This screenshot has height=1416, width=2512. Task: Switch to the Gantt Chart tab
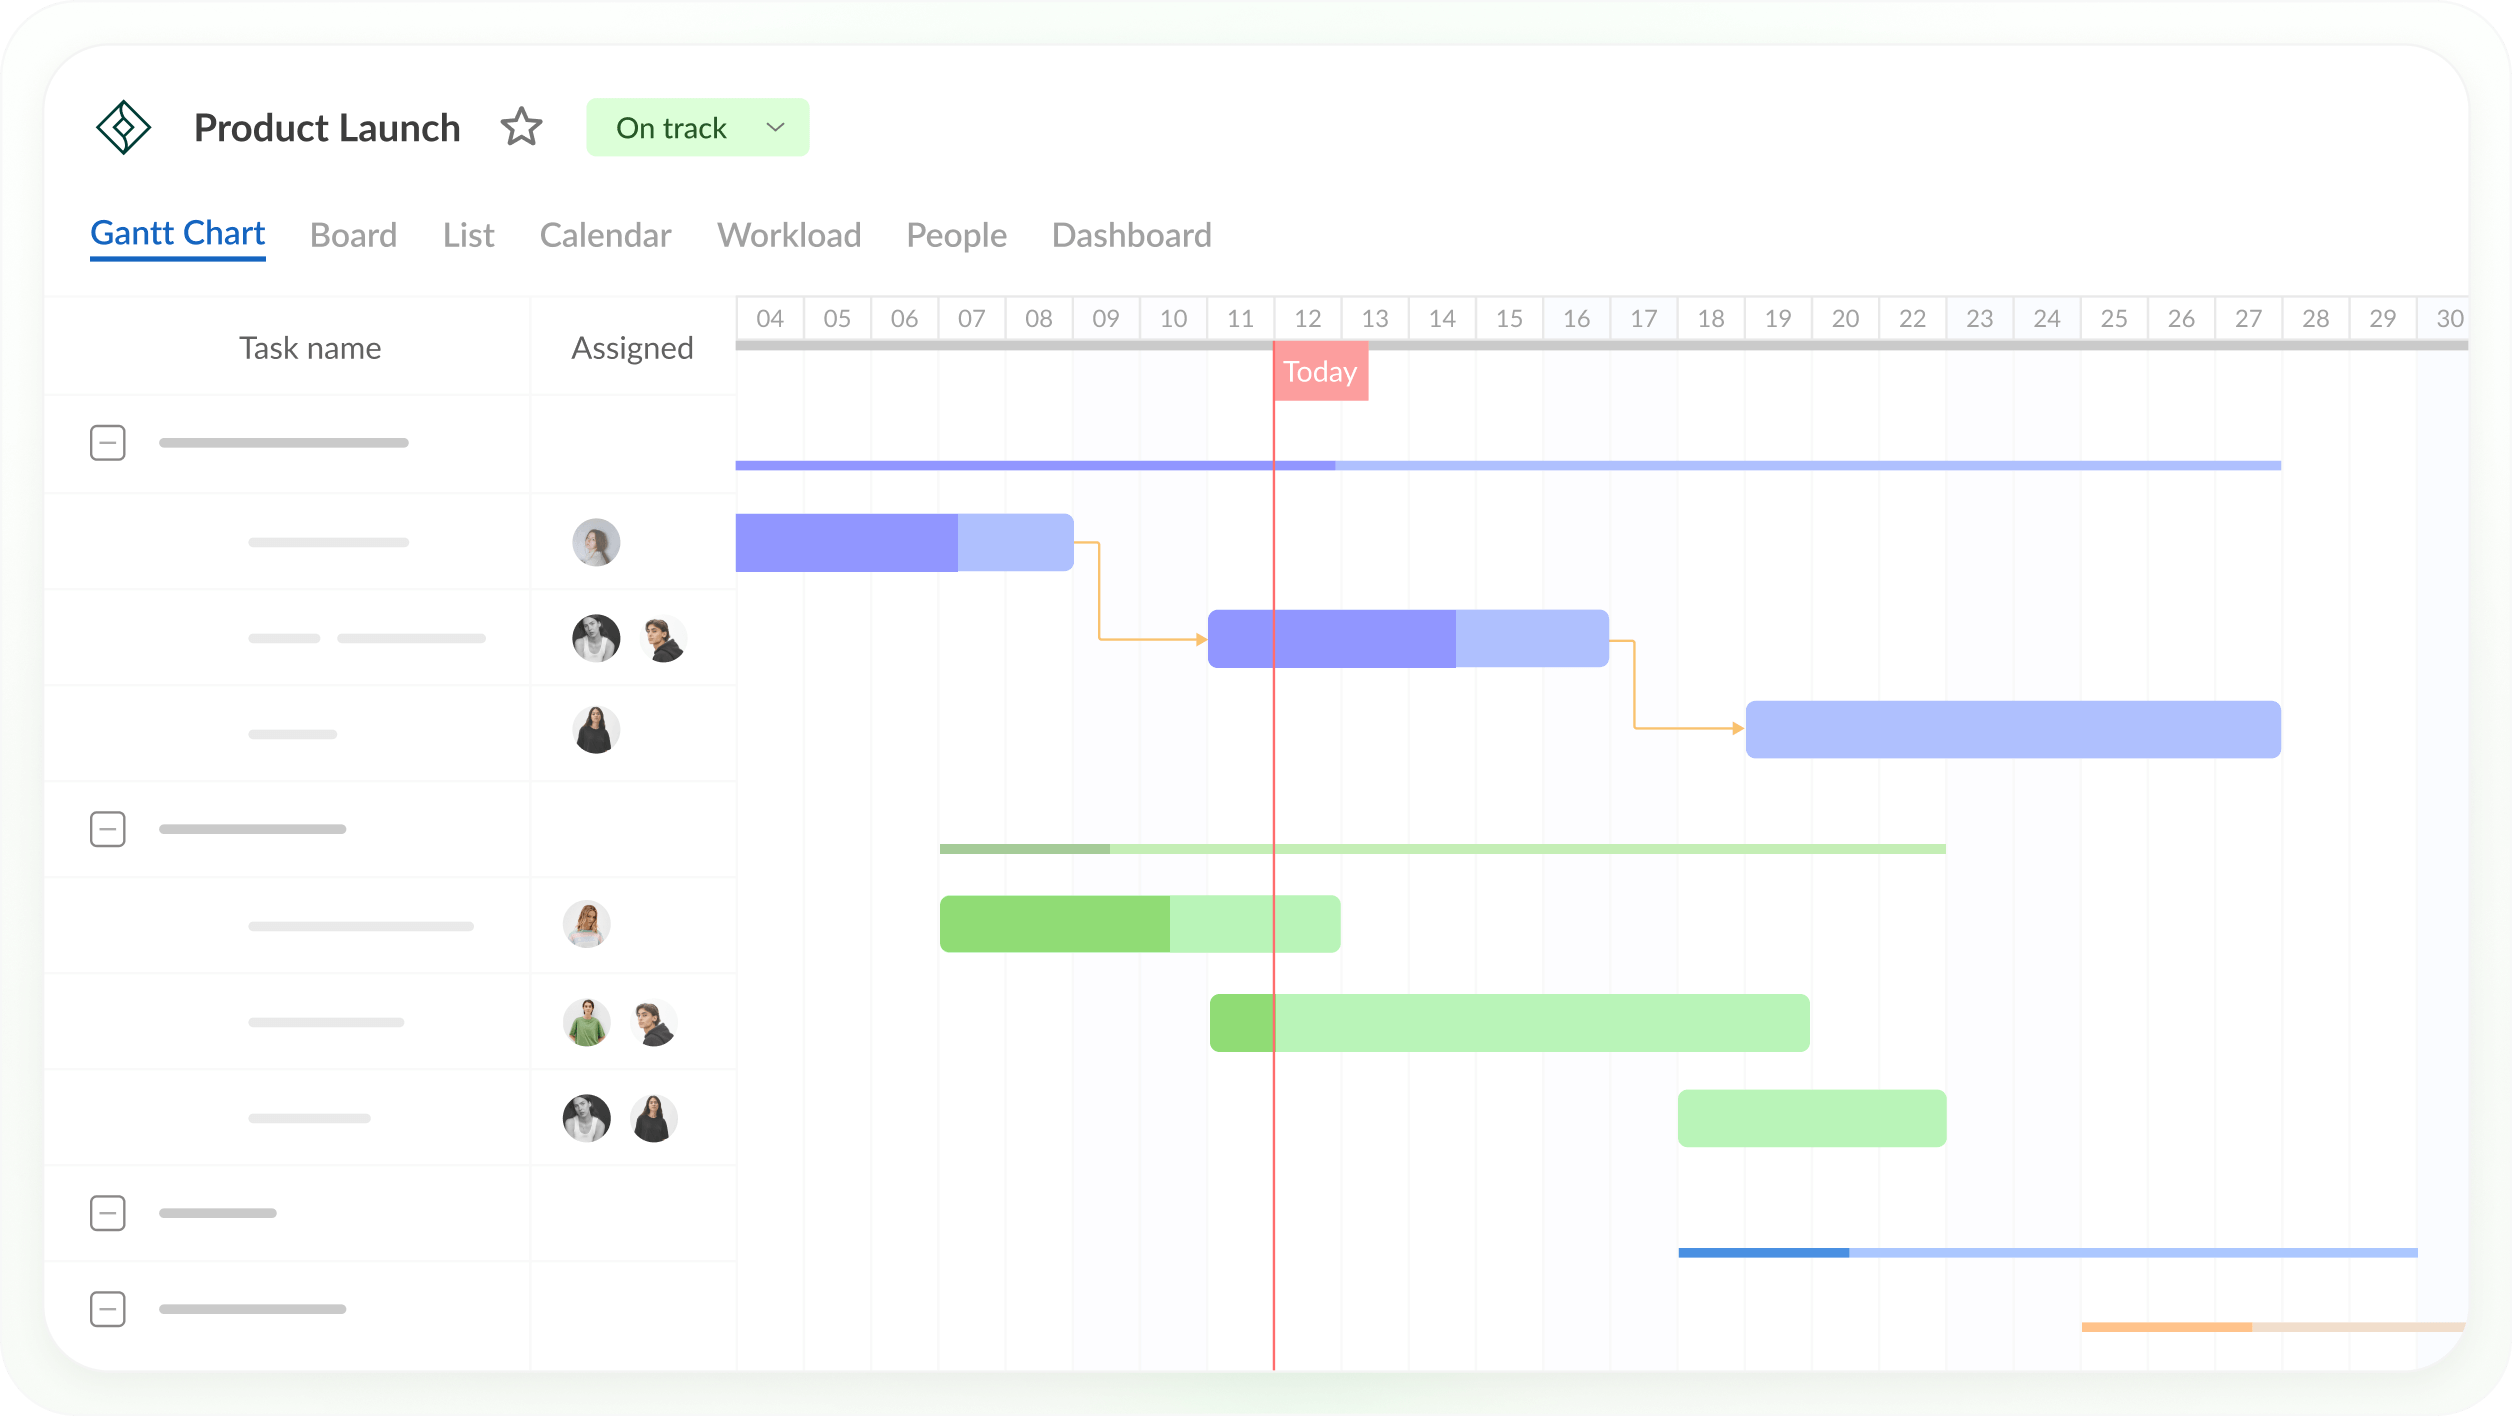176,235
